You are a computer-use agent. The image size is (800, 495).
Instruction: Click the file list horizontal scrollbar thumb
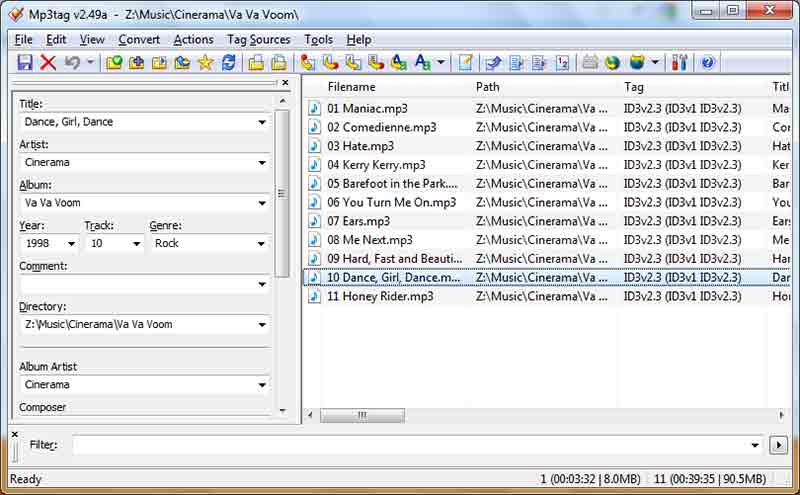pyautogui.click(x=362, y=415)
